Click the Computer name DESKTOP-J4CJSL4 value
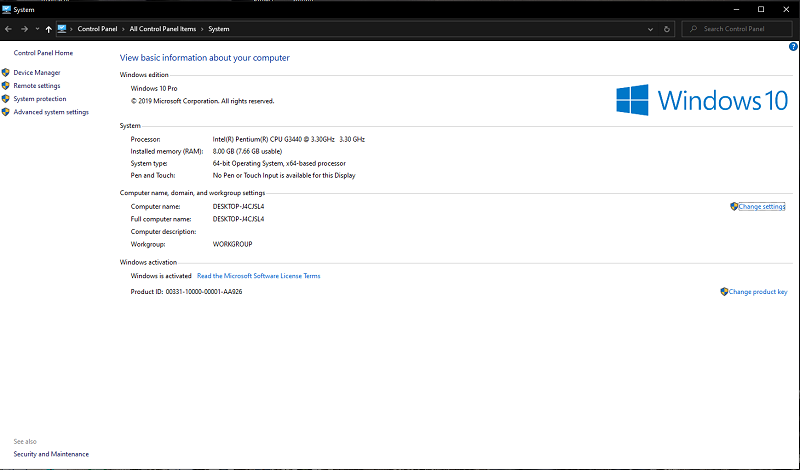Image resolution: width=800 pixels, height=470 pixels. click(x=238, y=207)
